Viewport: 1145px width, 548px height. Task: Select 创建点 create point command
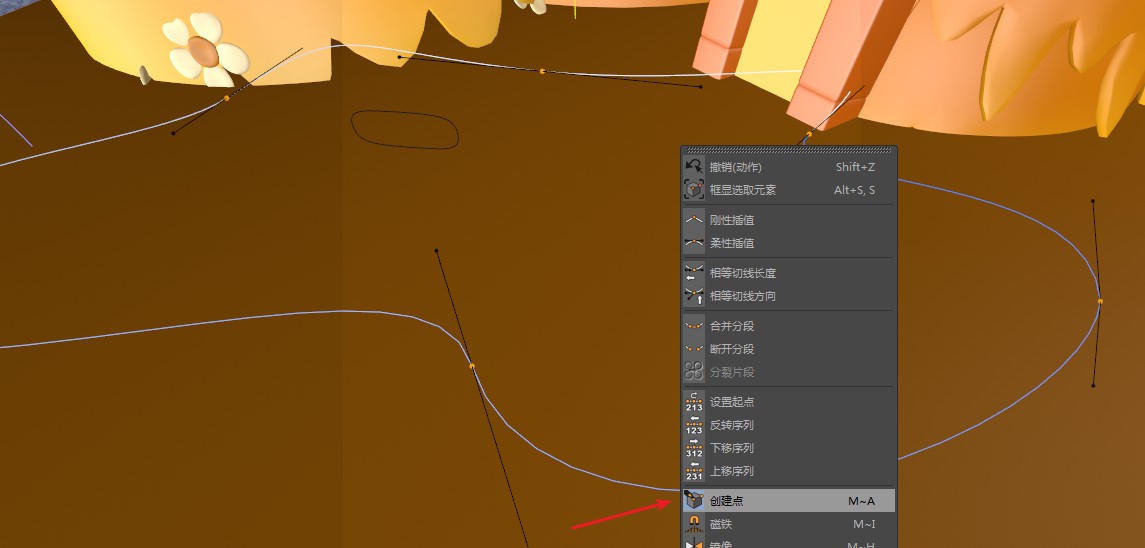coord(788,501)
